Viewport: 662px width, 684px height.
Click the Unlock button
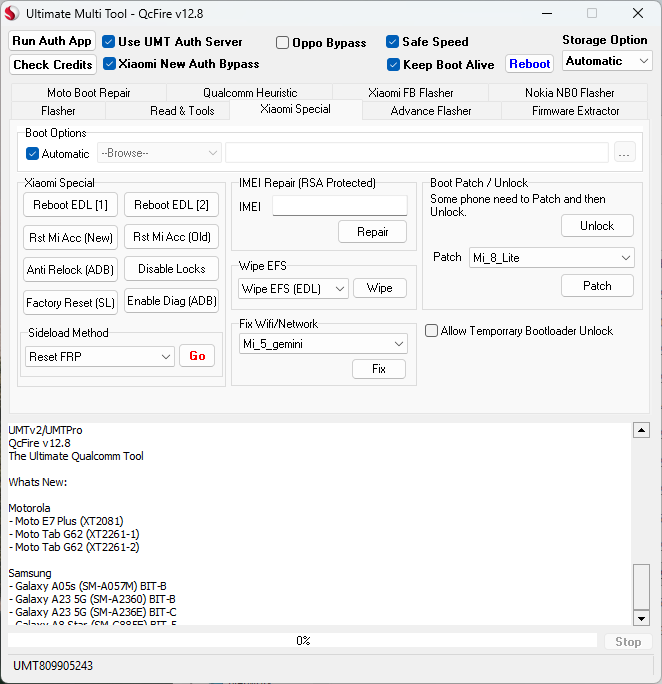597,226
